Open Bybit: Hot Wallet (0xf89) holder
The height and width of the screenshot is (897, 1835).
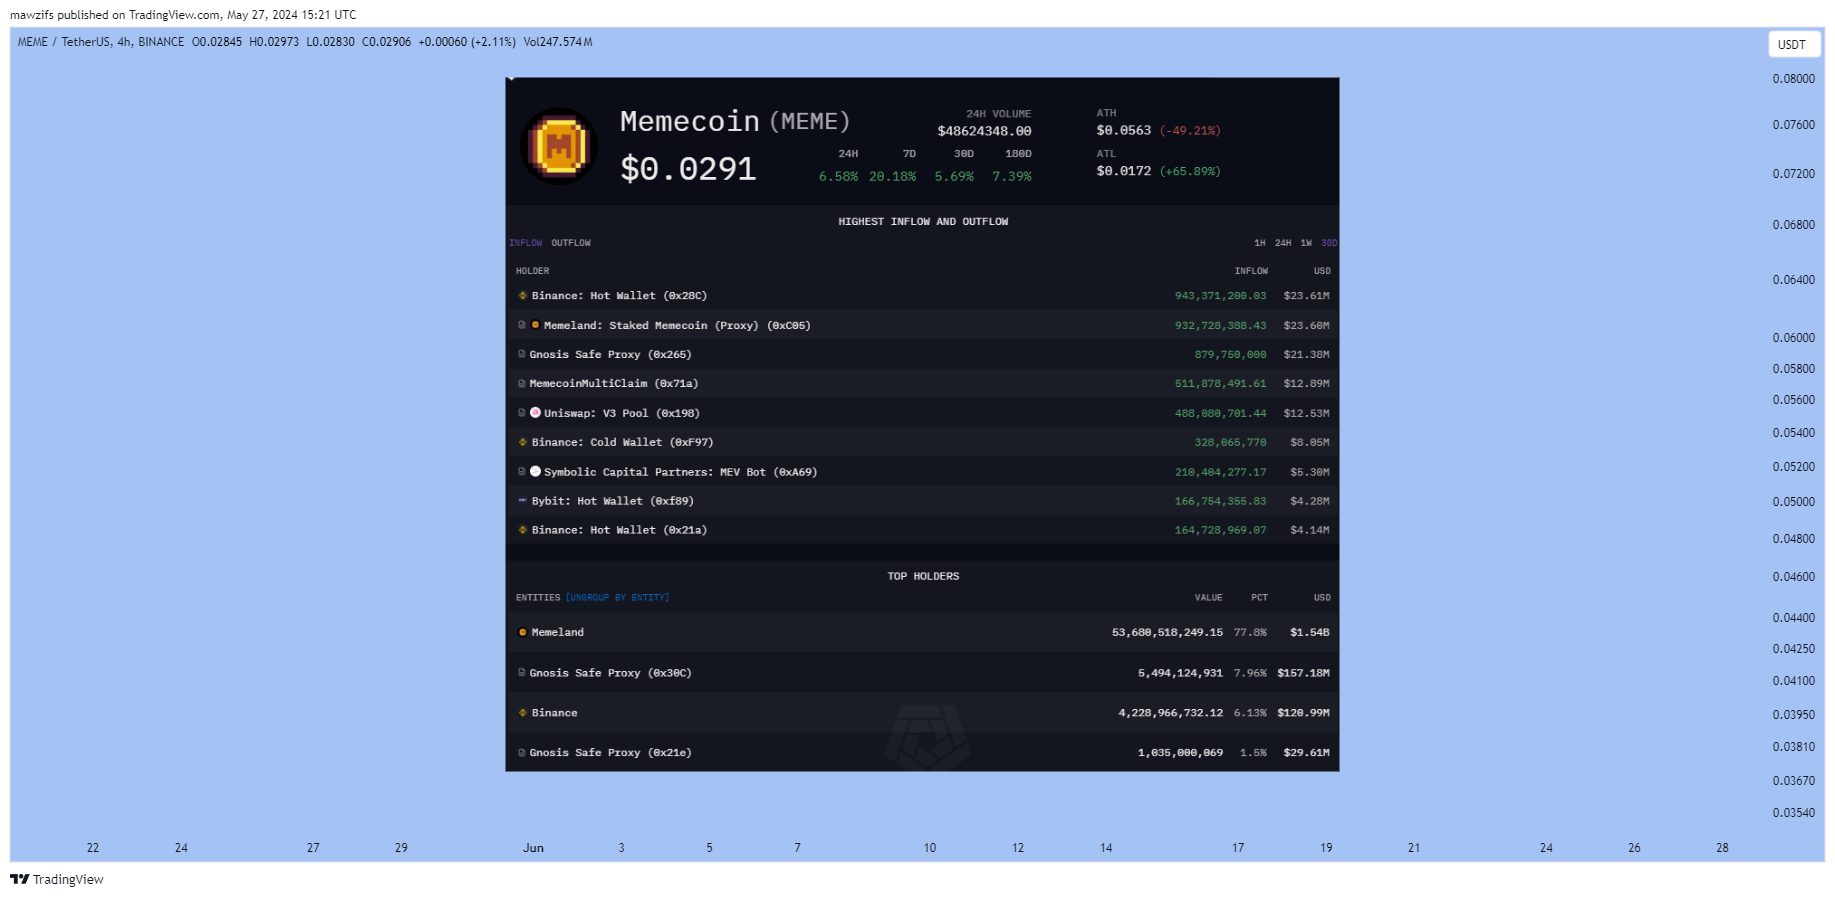(x=612, y=501)
